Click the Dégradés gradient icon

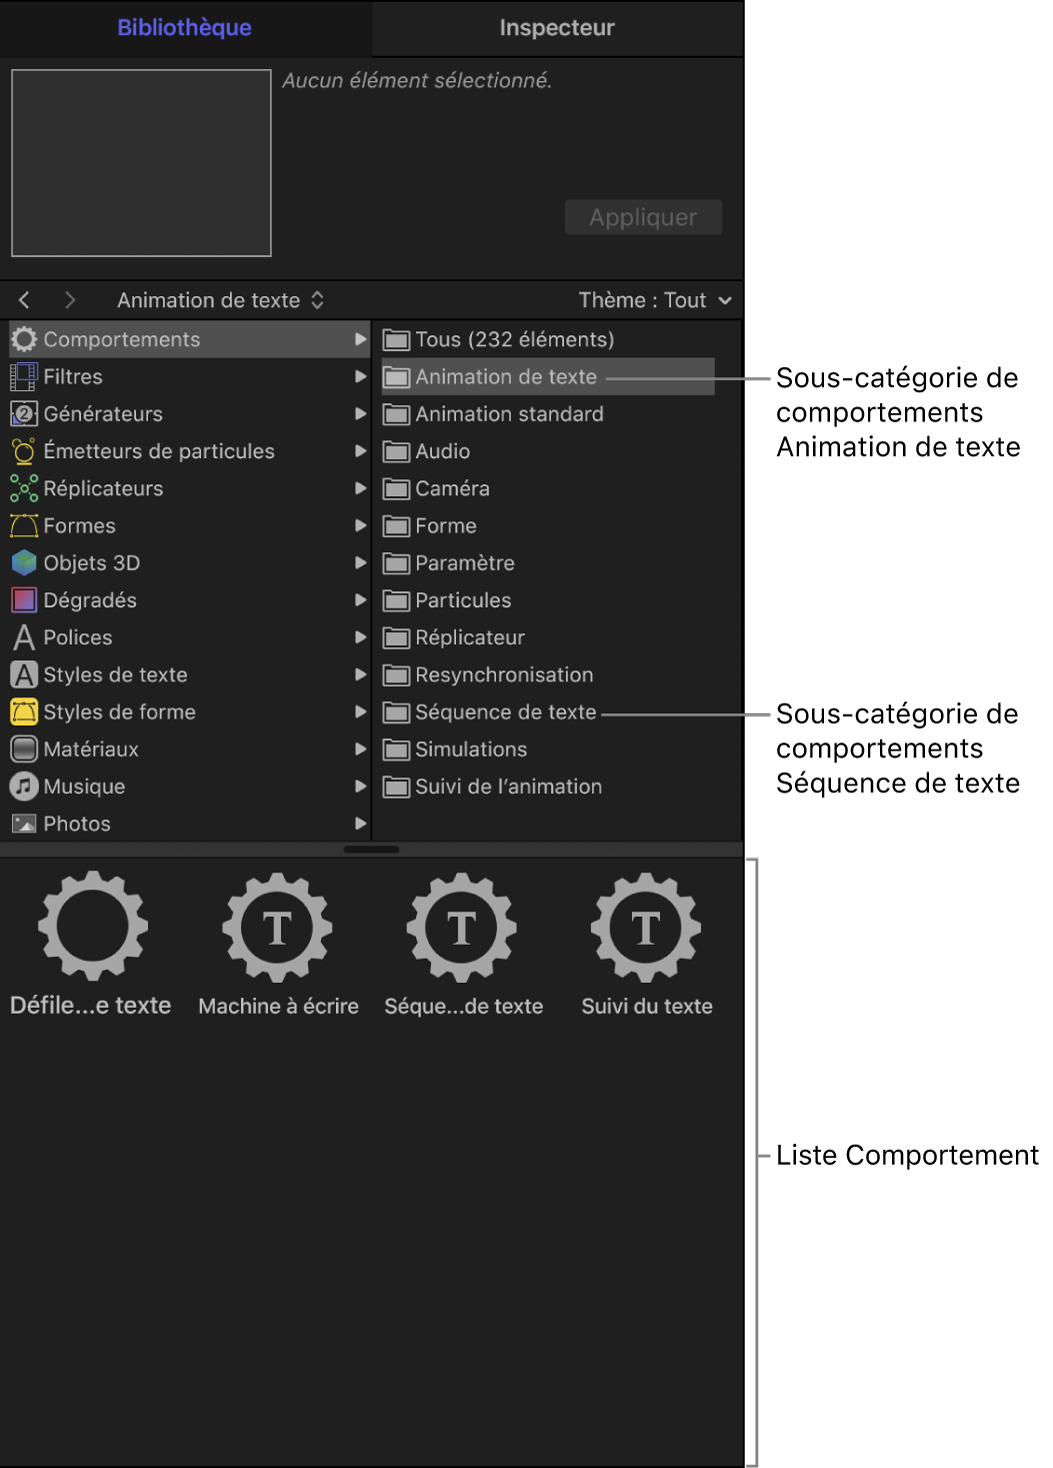point(24,600)
